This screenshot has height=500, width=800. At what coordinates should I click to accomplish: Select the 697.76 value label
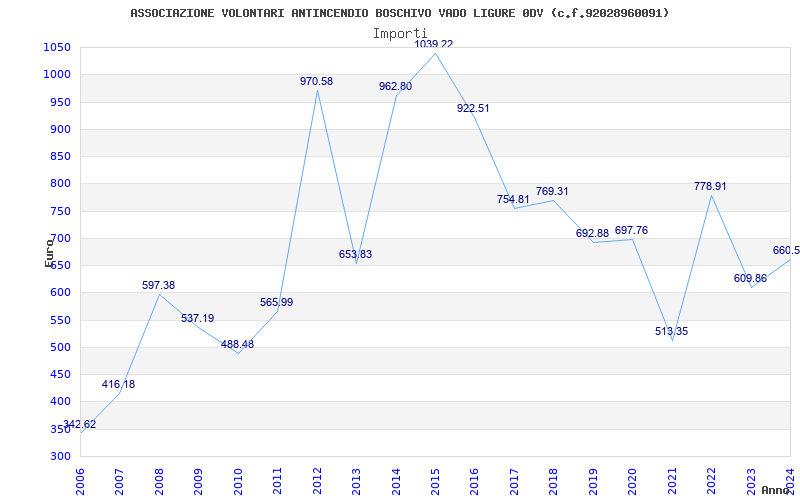[x=631, y=231]
